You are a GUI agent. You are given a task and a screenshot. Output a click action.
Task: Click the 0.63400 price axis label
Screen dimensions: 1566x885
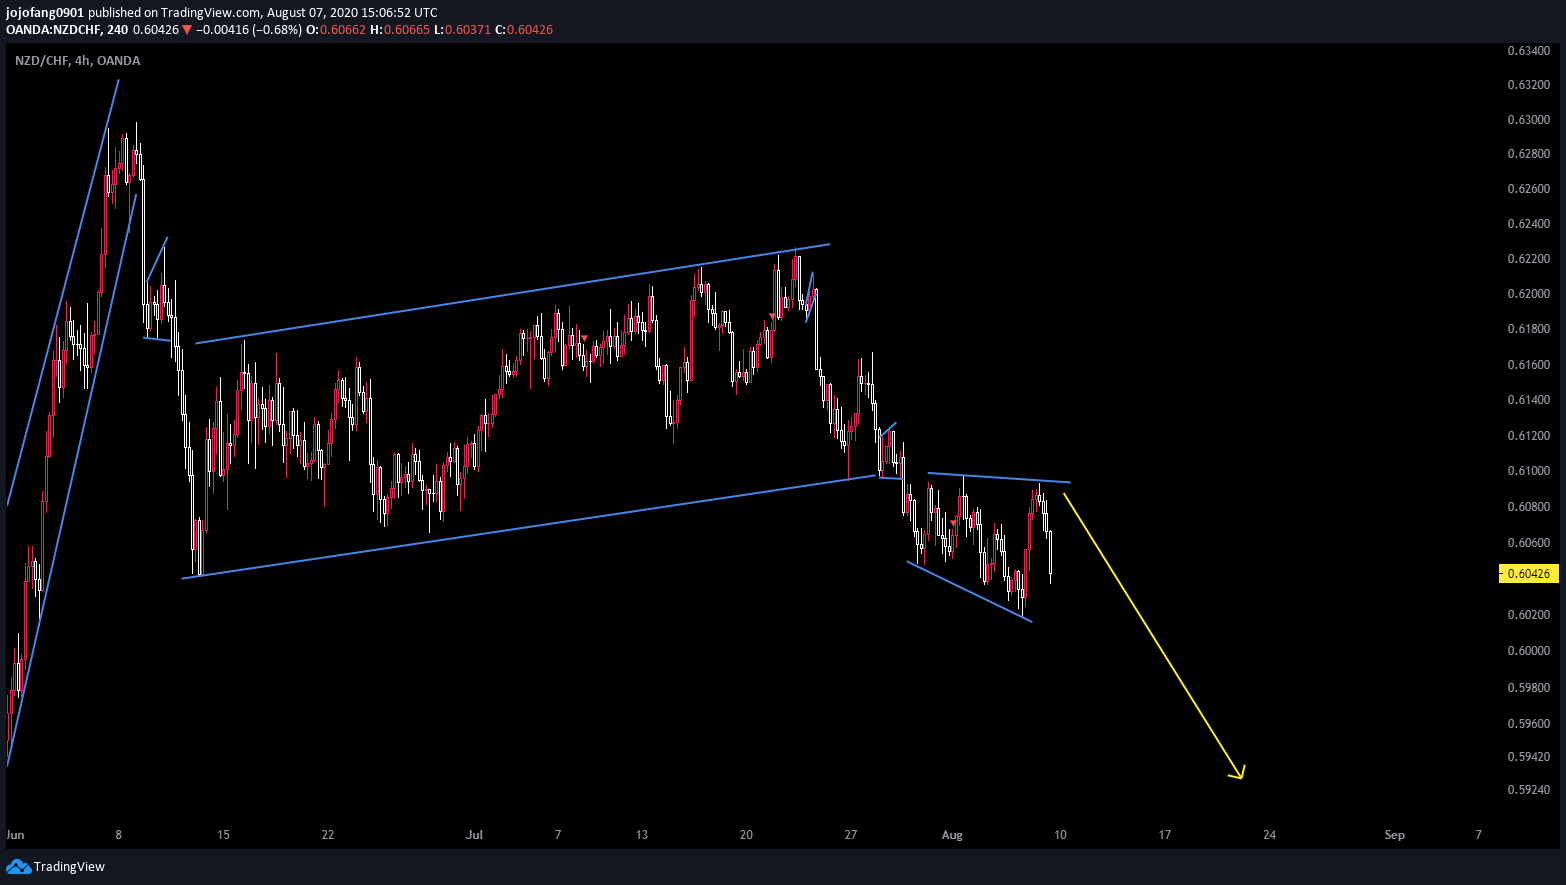tap(1528, 51)
